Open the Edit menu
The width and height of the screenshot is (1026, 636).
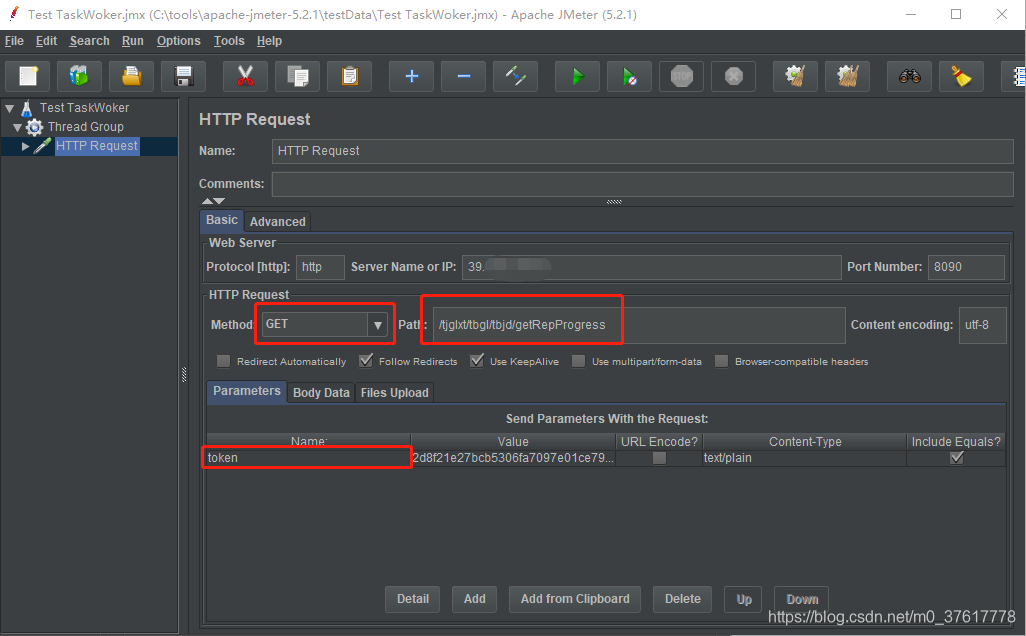pos(46,41)
